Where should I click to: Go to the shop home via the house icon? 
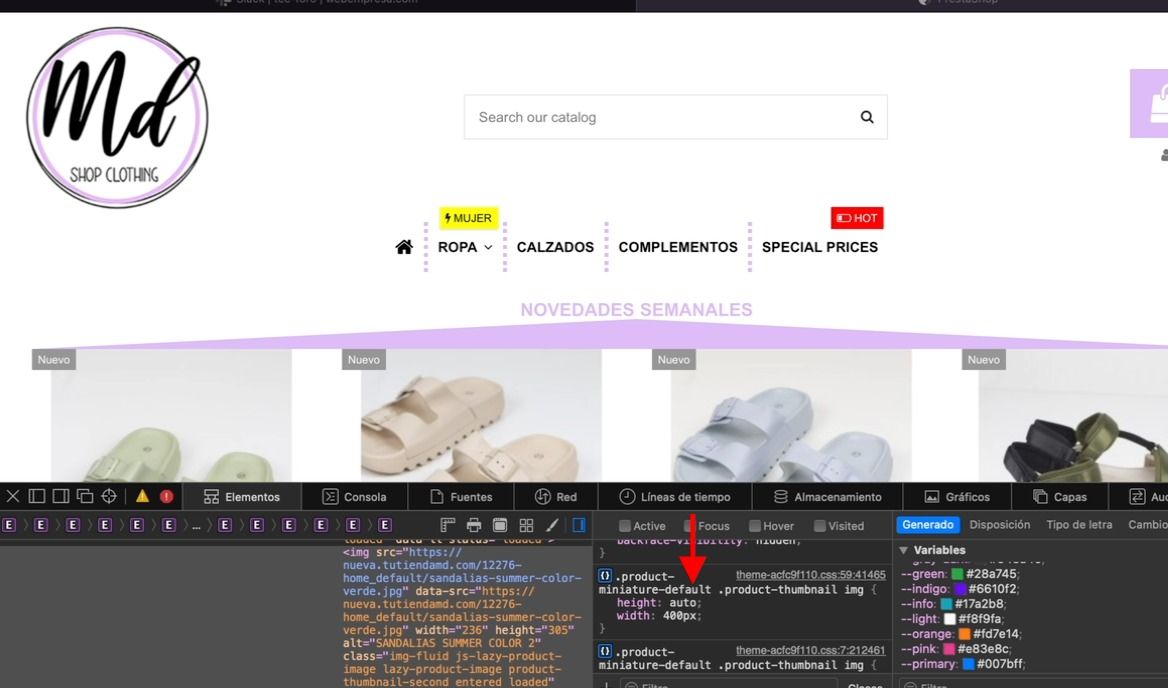[x=404, y=246]
